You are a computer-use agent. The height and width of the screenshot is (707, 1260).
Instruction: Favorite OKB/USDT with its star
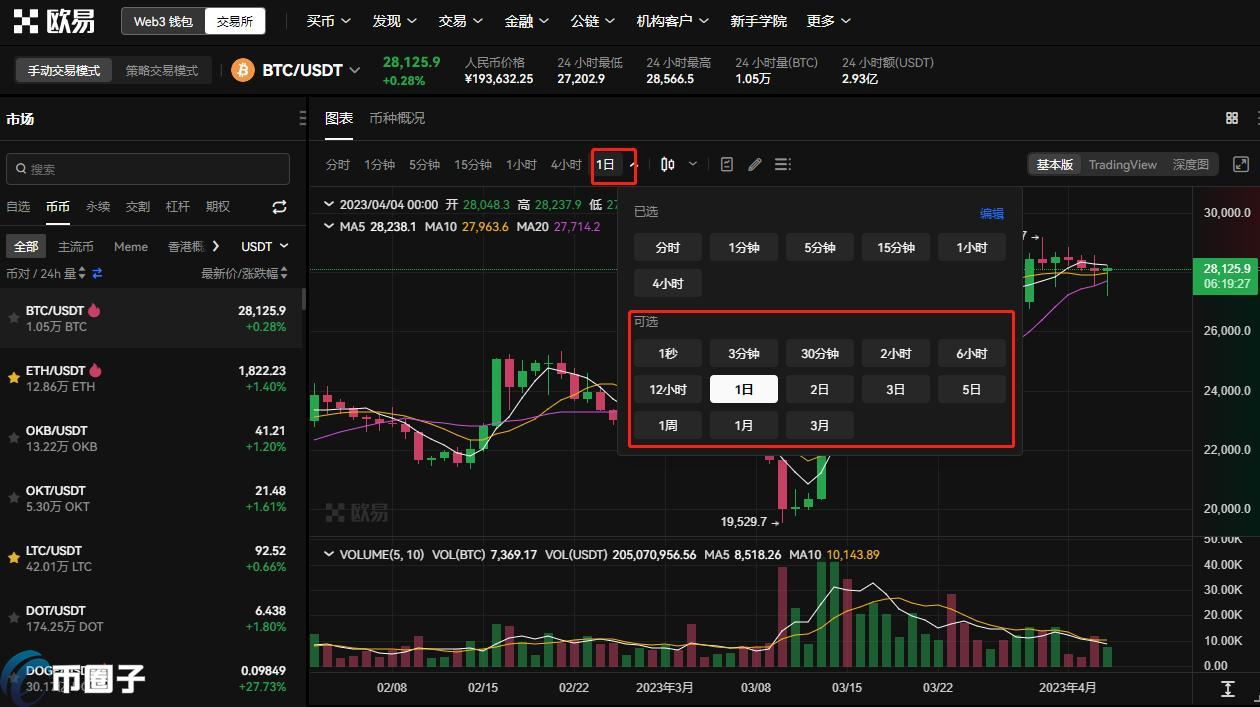click(14, 438)
